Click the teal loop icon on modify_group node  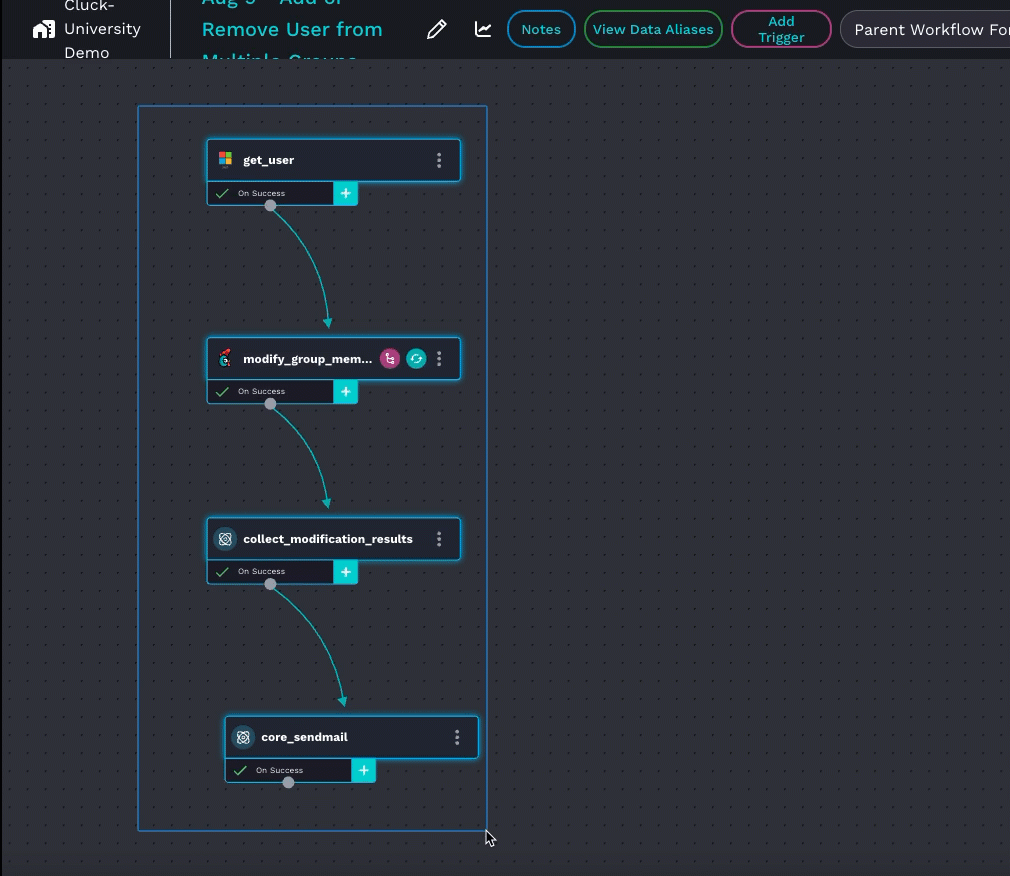coord(416,359)
